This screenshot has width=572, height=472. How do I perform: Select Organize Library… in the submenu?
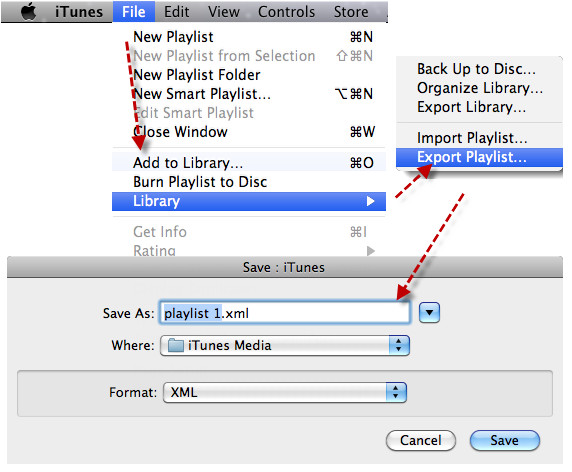point(479,88)
